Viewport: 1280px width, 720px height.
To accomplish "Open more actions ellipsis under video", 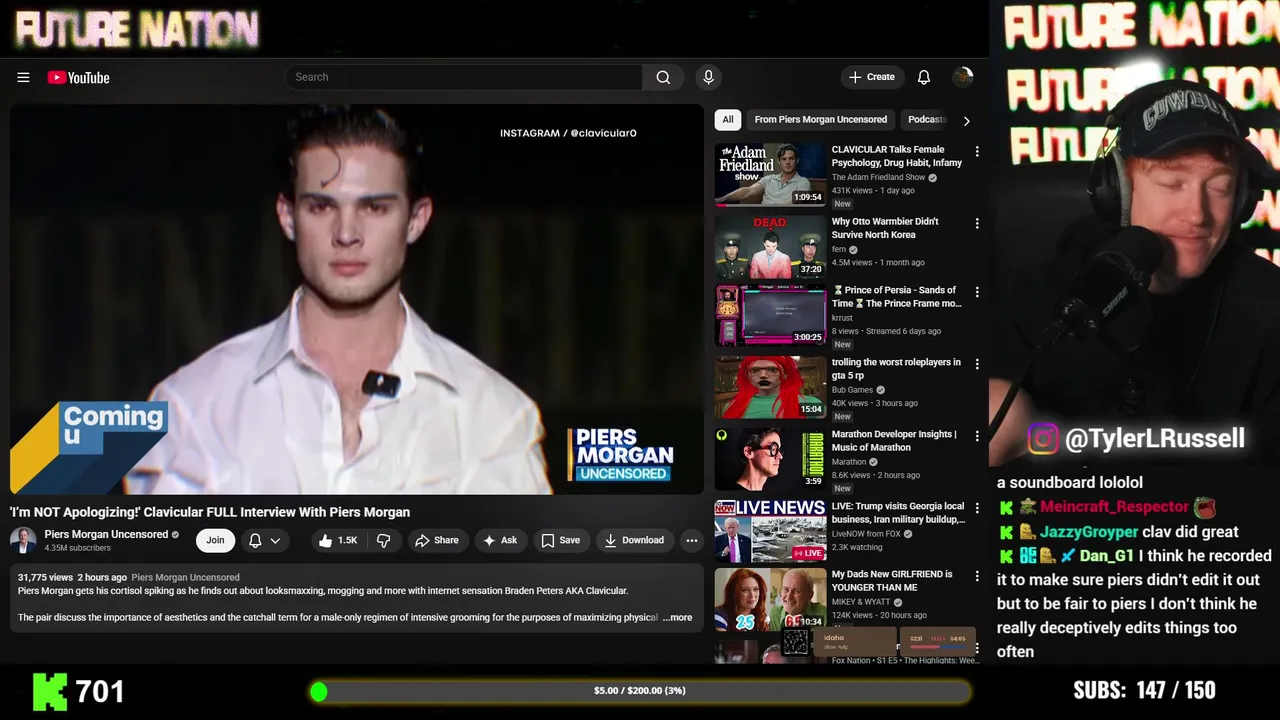I will (x=691, y=540).
